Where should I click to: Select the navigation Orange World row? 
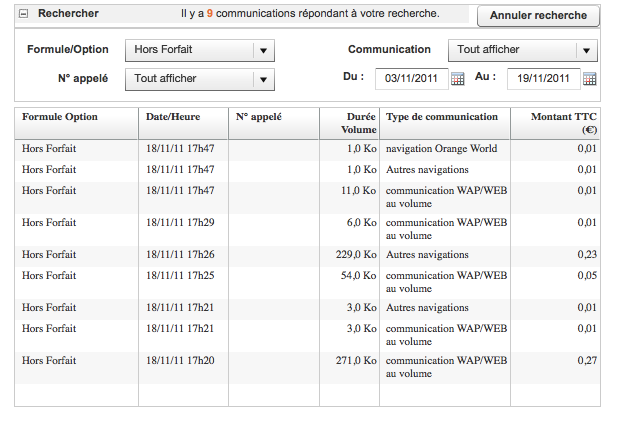(441, 149)
